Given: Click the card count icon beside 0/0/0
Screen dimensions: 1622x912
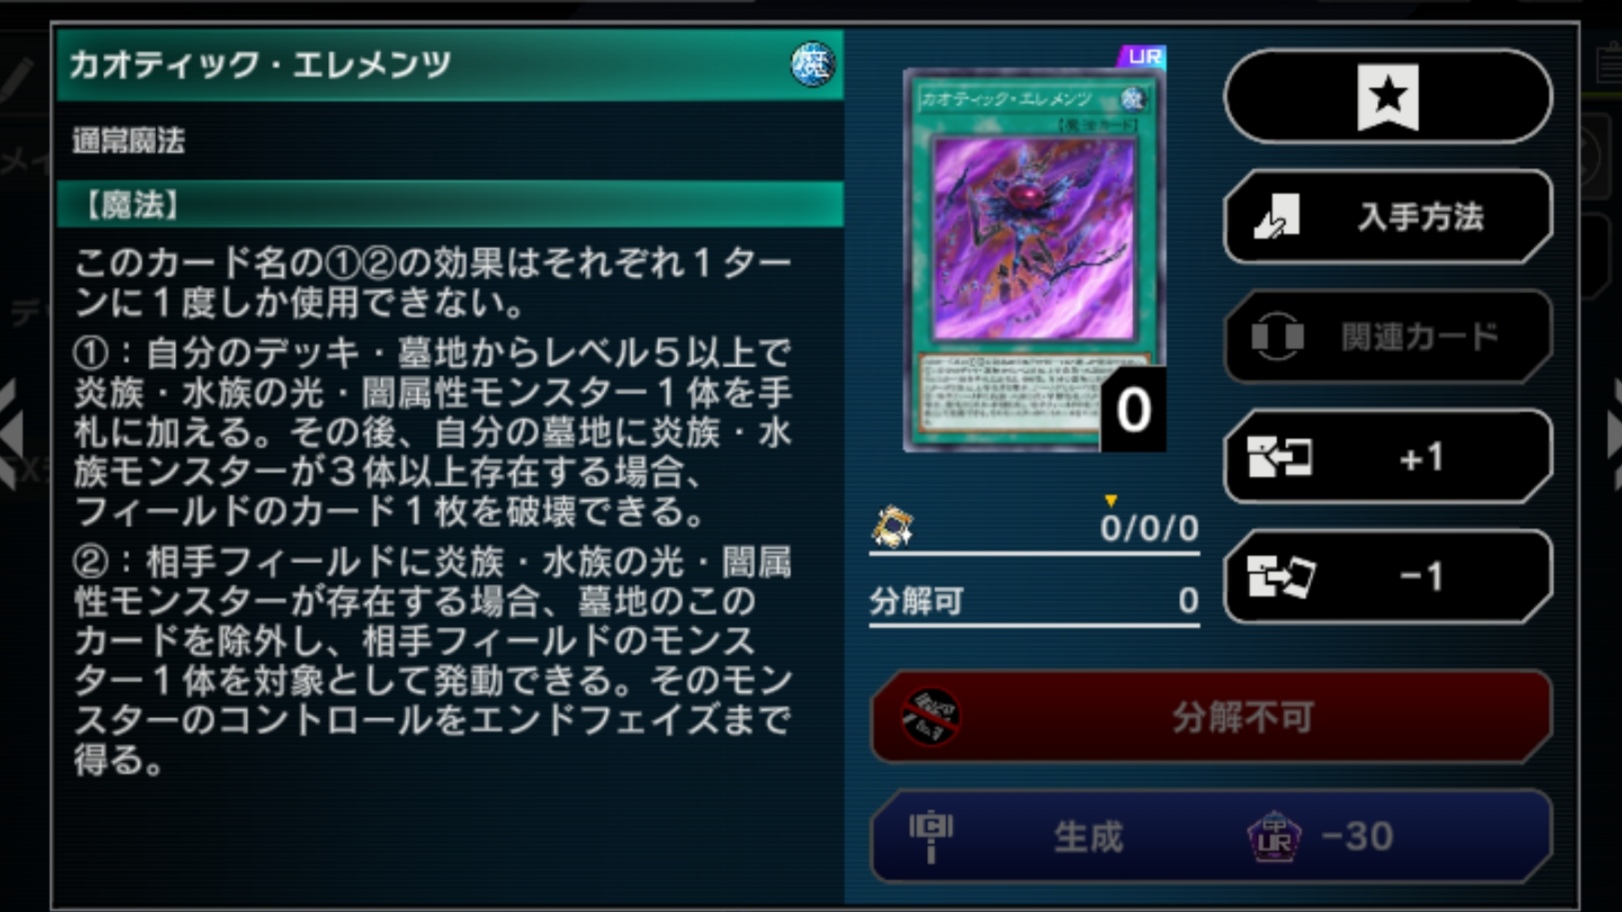Looking at the screenshot, I should point(892,526).
